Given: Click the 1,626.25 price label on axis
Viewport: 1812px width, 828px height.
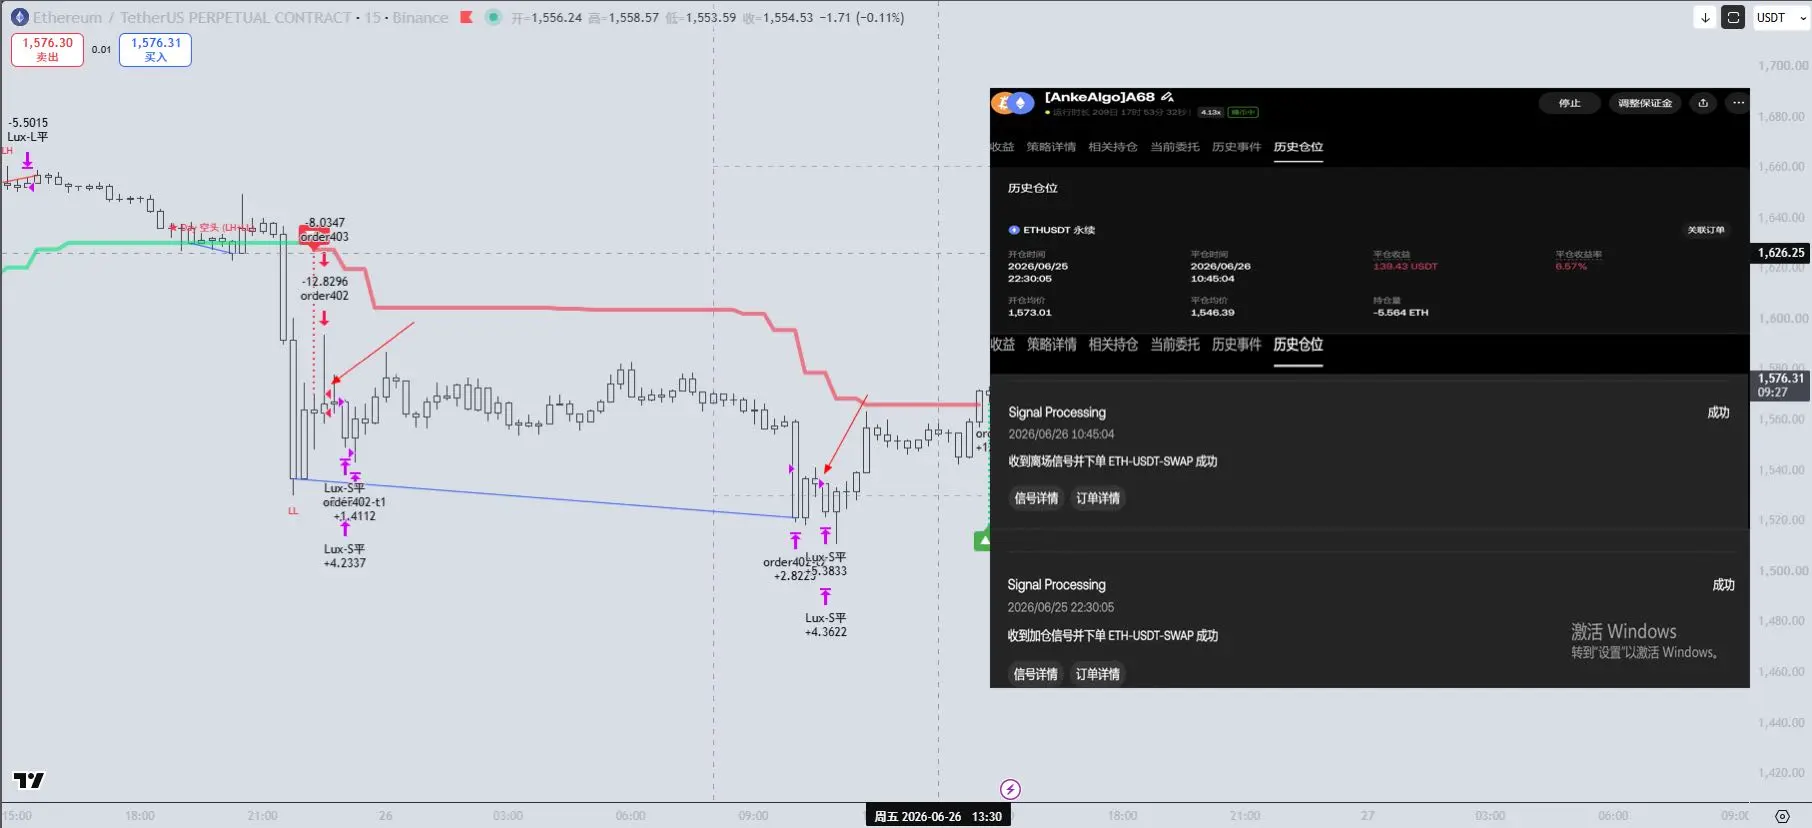Looking at the screenshot, I should pos(1781,253).
